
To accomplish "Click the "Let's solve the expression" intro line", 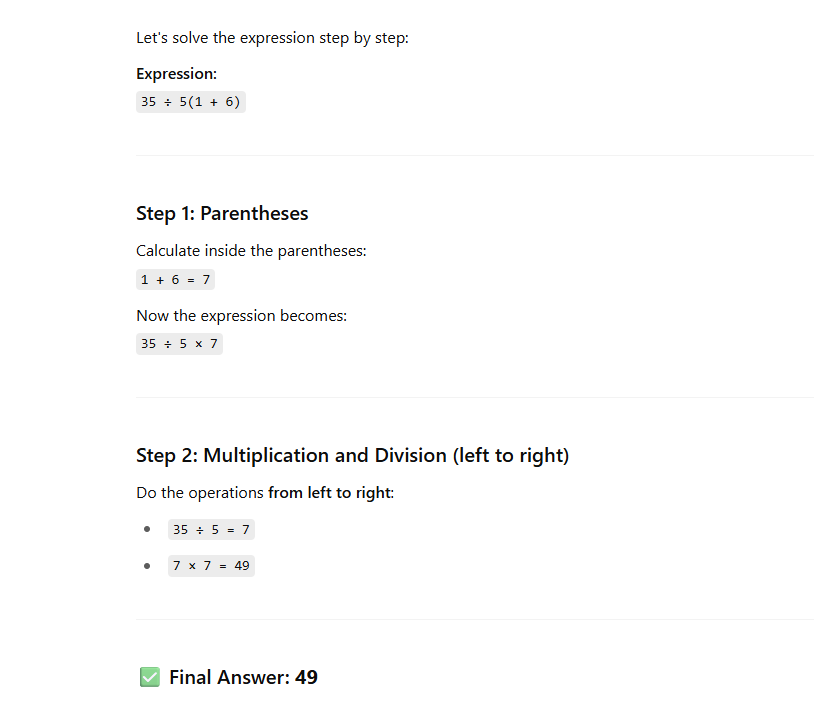I will click(x=272, y=38).
